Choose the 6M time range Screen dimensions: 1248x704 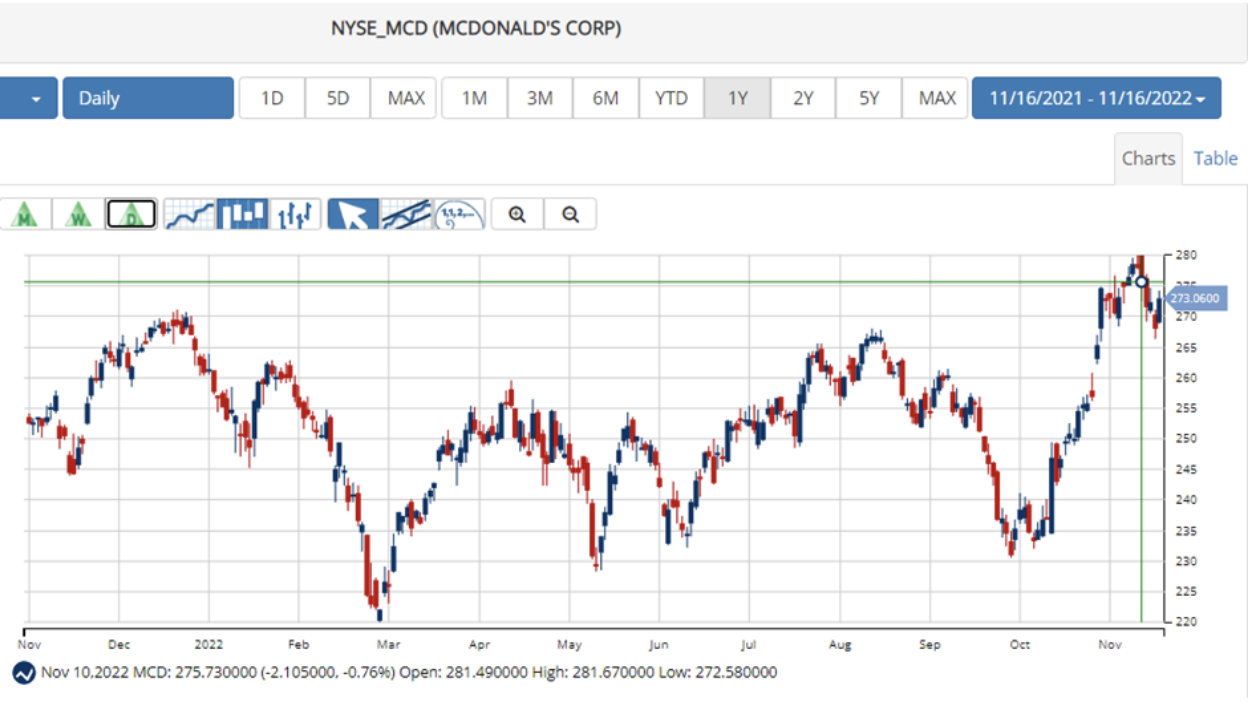point(606,98)
